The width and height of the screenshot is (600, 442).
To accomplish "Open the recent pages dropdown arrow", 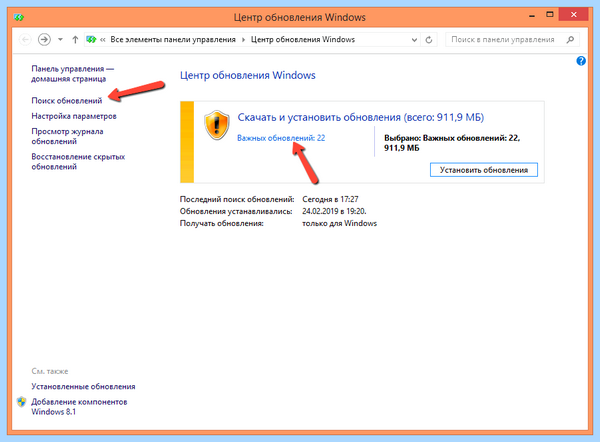I will click(60, 39).
